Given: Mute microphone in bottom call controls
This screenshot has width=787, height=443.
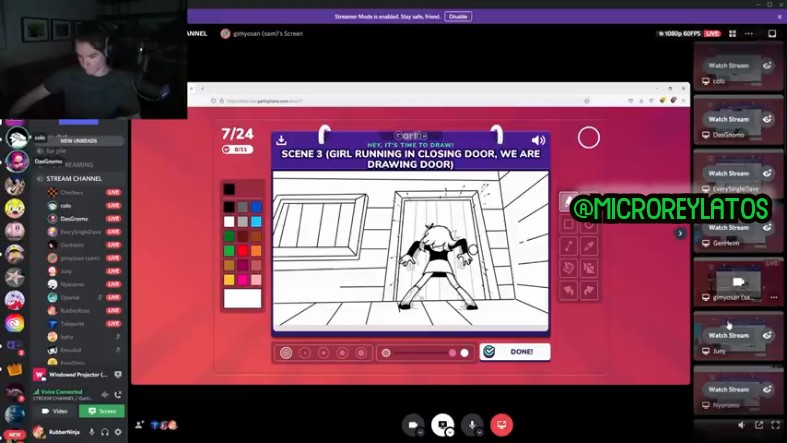Looking at the screenshot, I should 471,424.
